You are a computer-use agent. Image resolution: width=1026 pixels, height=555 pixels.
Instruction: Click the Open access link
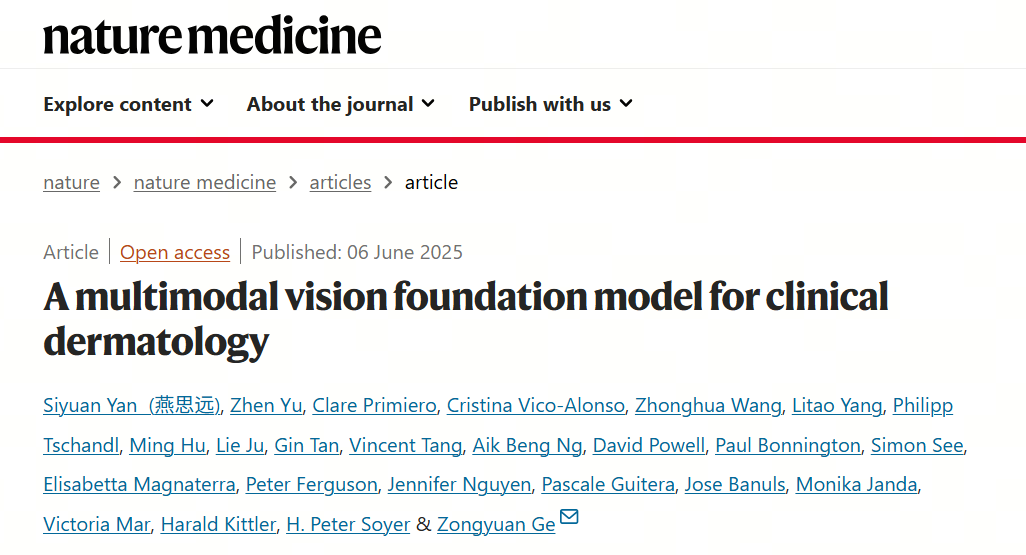(175, 252)
